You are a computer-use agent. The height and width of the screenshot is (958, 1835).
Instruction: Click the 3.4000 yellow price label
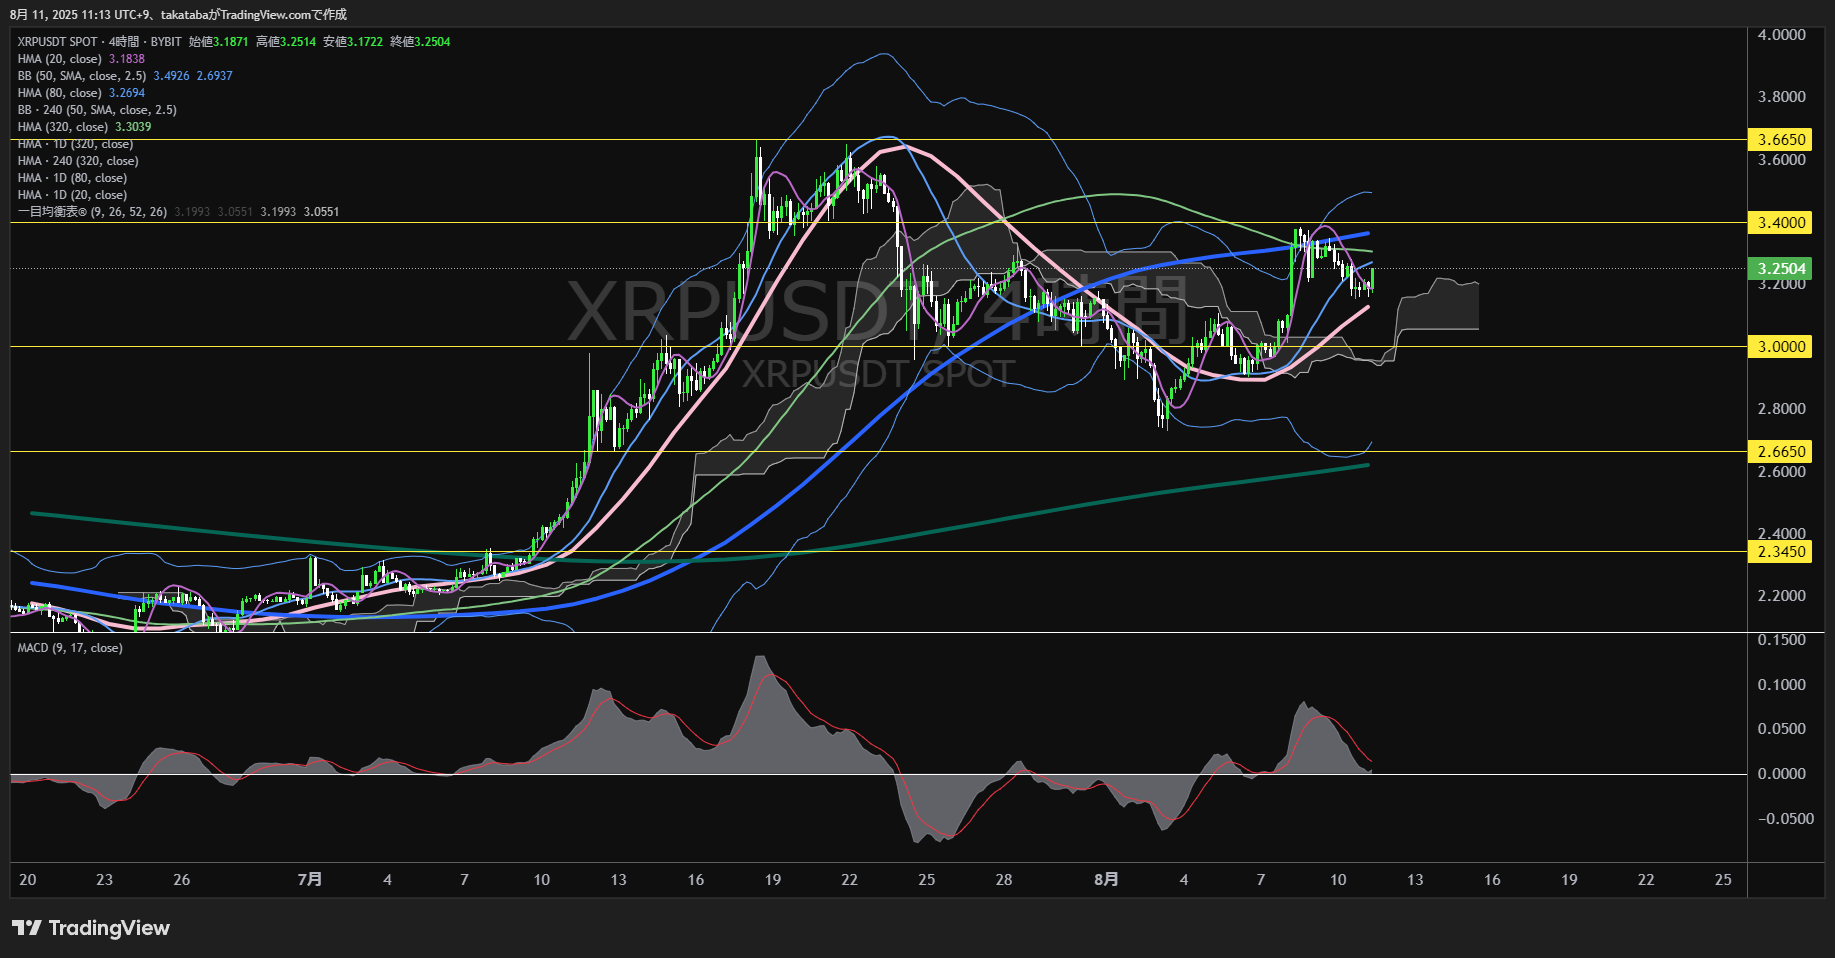1779,222
